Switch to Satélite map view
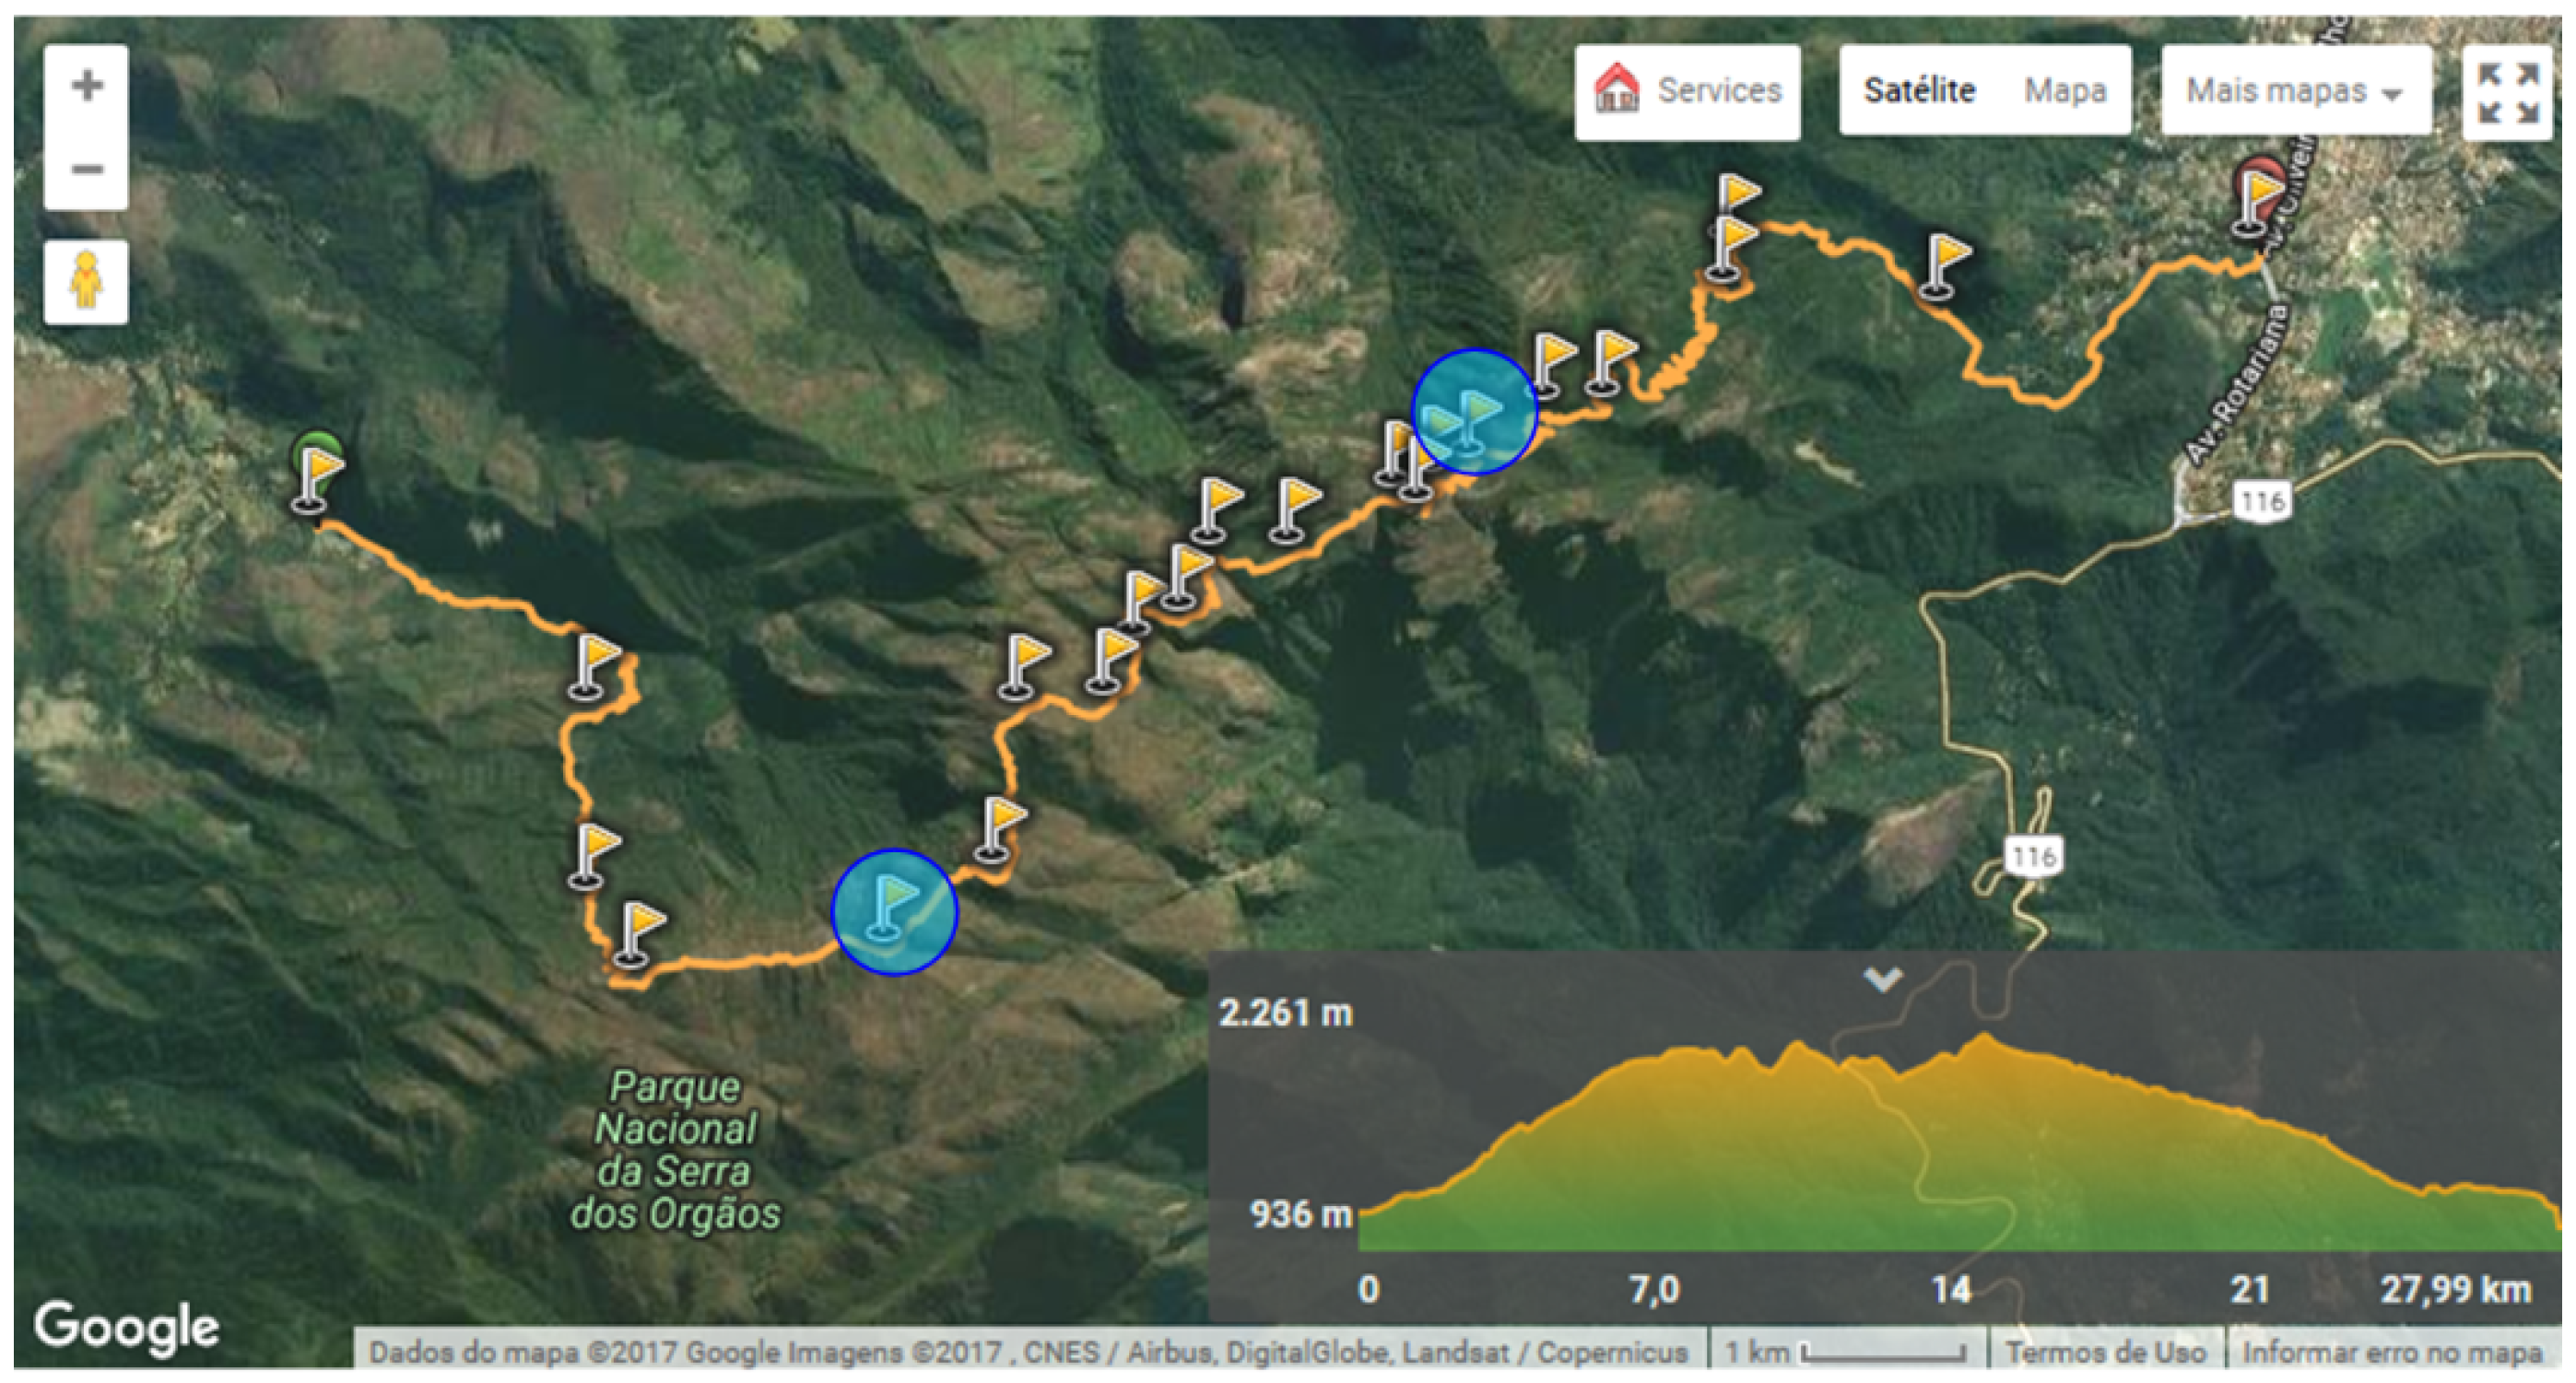Viewport: 2576px width, 1383px height. pyautogui.click(x=1919, y=91)
